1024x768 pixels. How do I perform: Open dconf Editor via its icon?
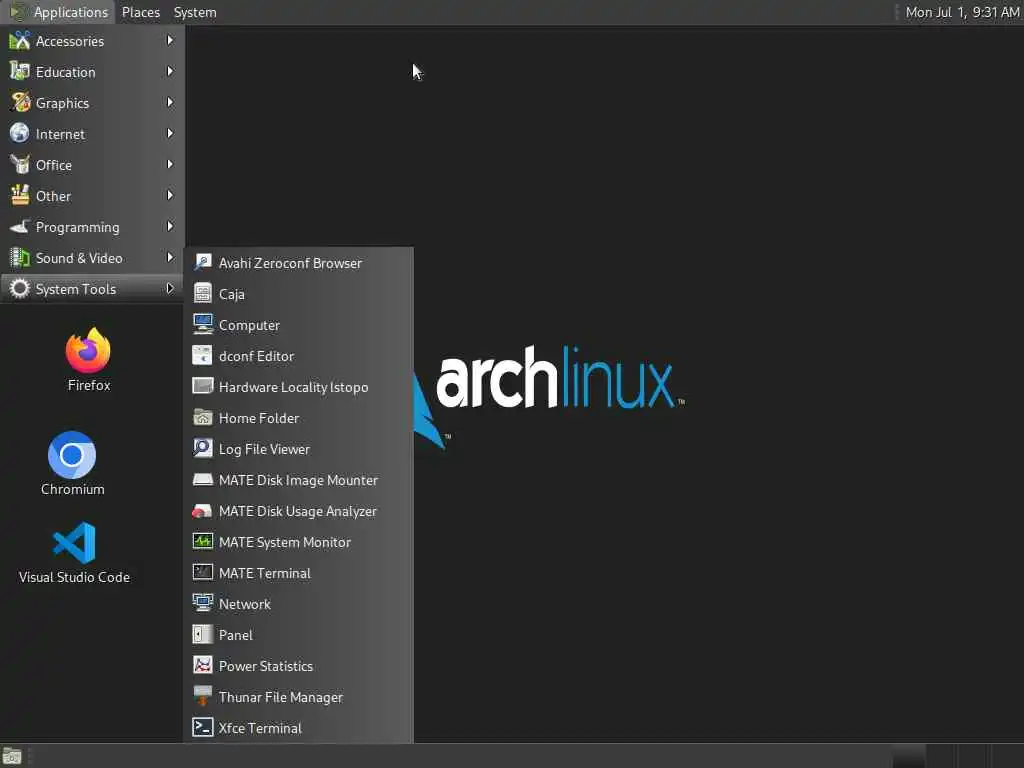tap(202, 355)
